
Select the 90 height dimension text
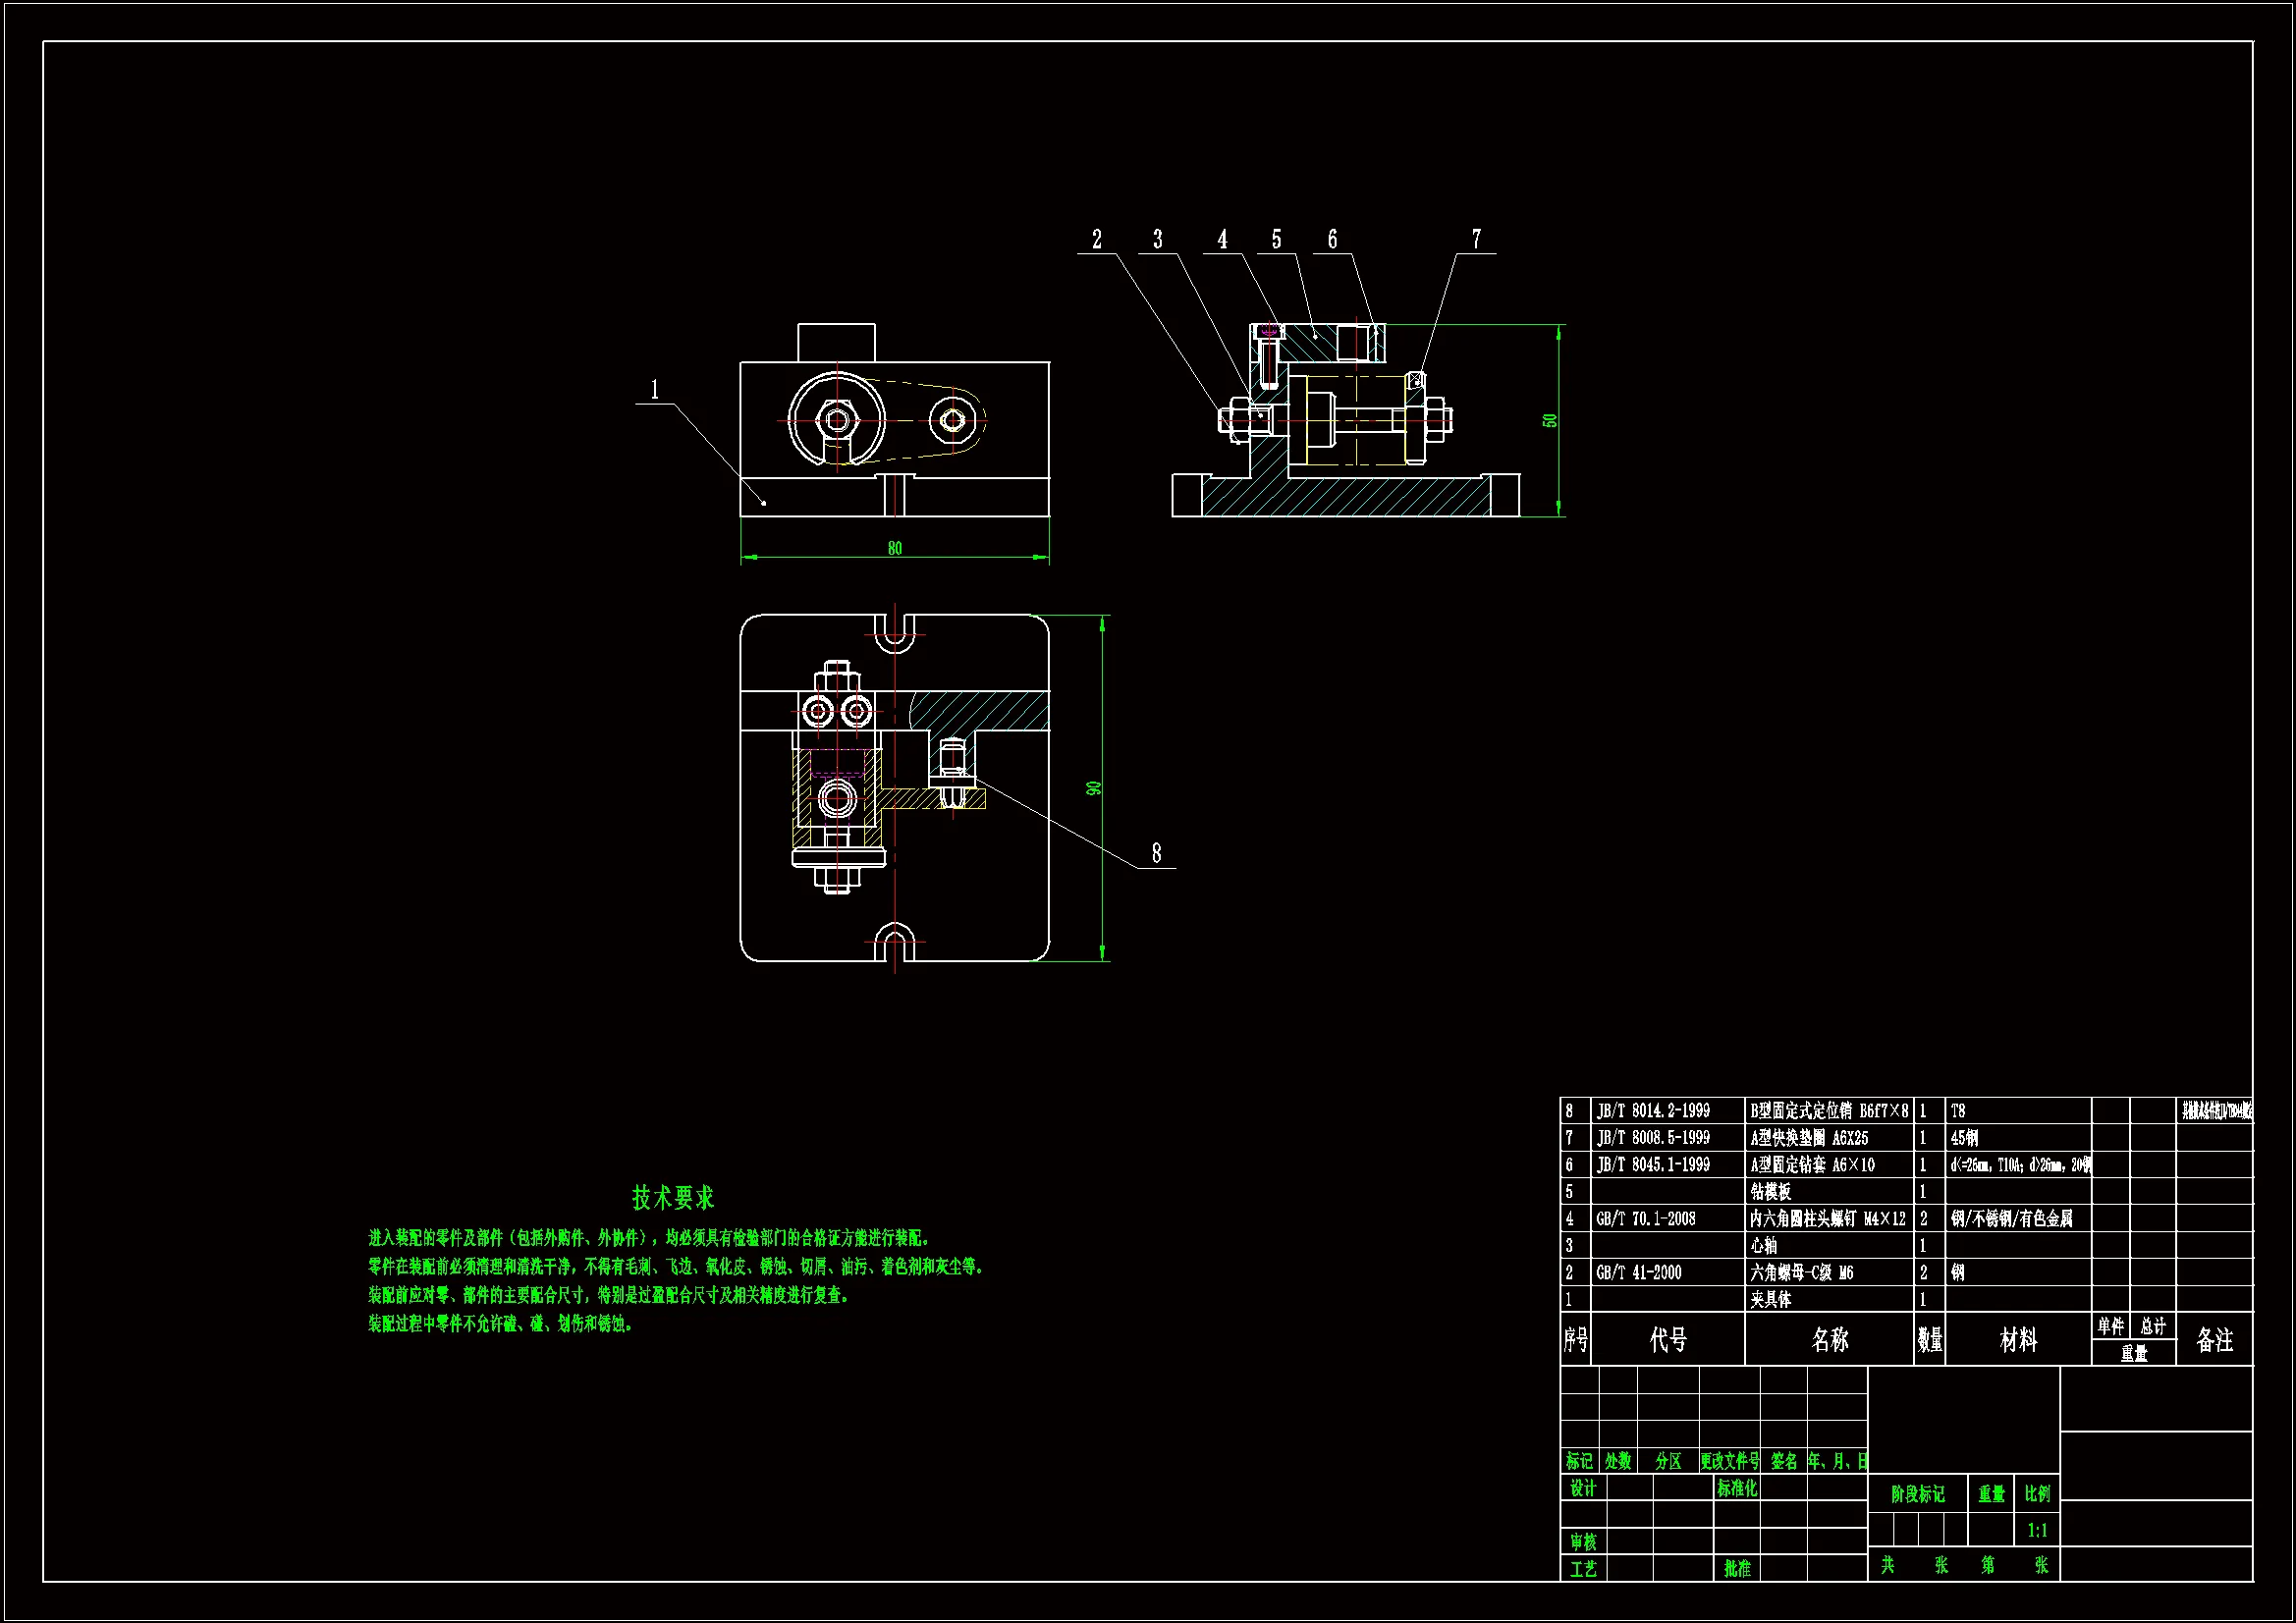tap(1095, 788)
